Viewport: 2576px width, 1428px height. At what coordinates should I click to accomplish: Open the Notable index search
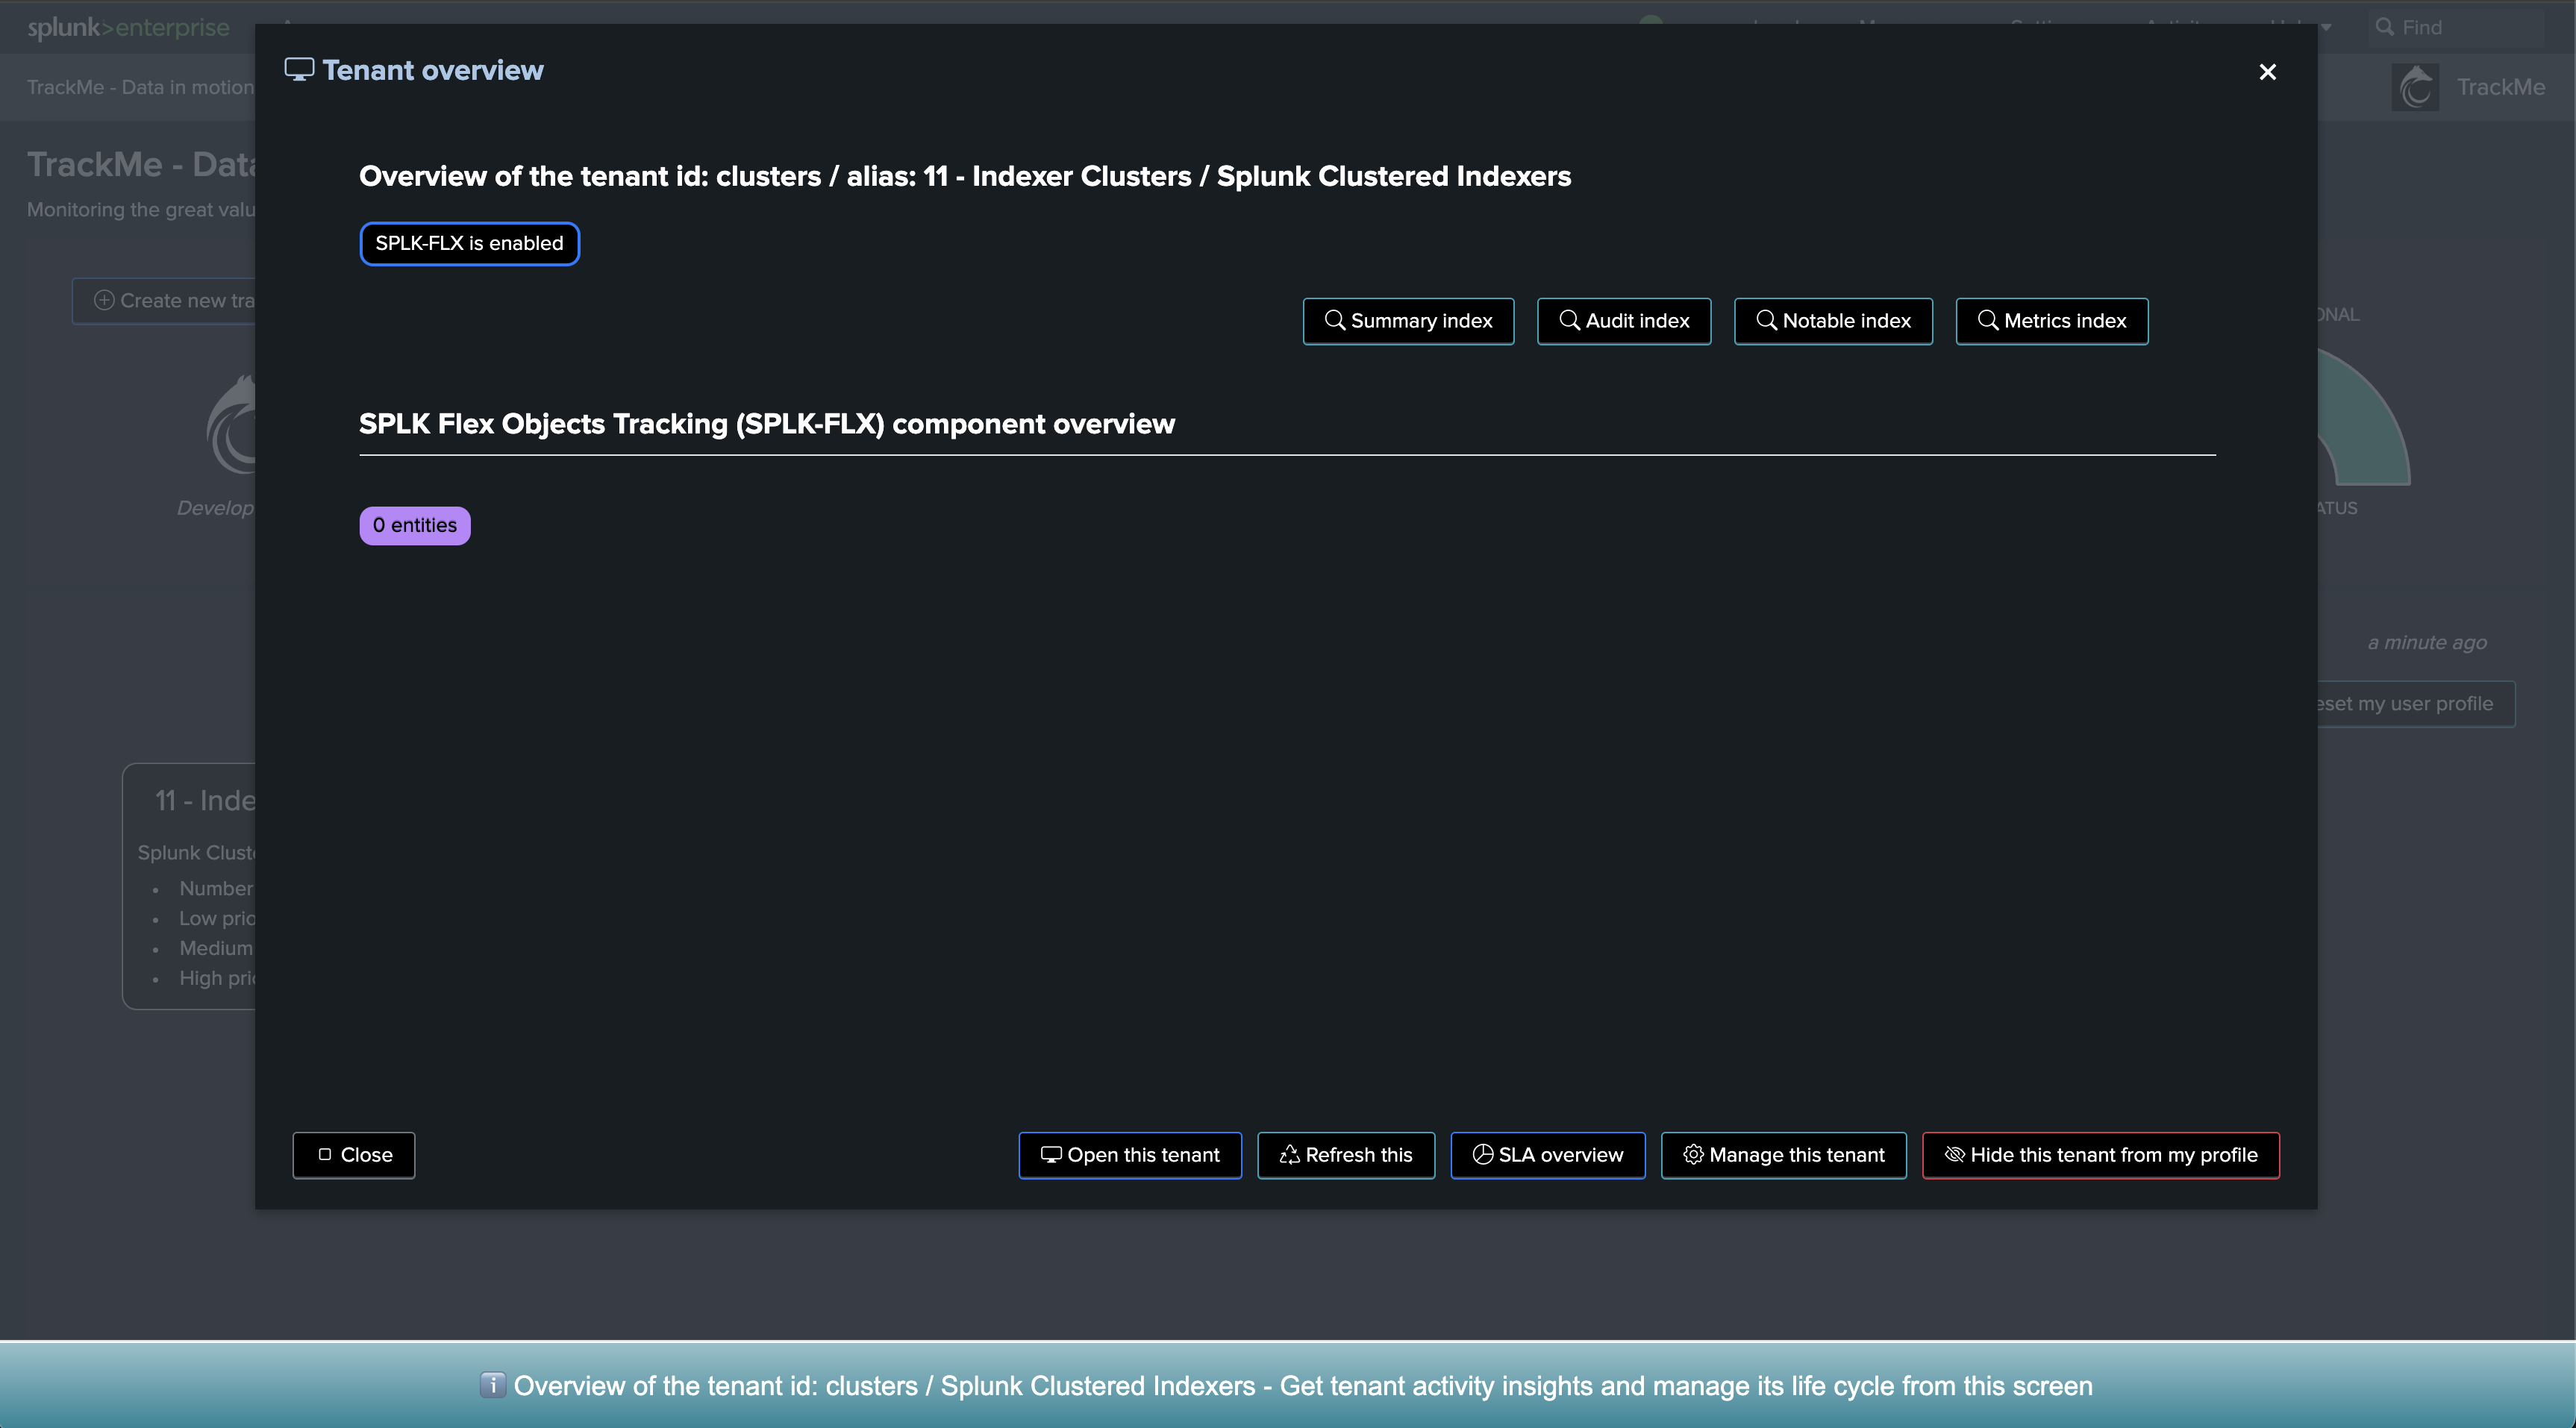click(1832, 321)
